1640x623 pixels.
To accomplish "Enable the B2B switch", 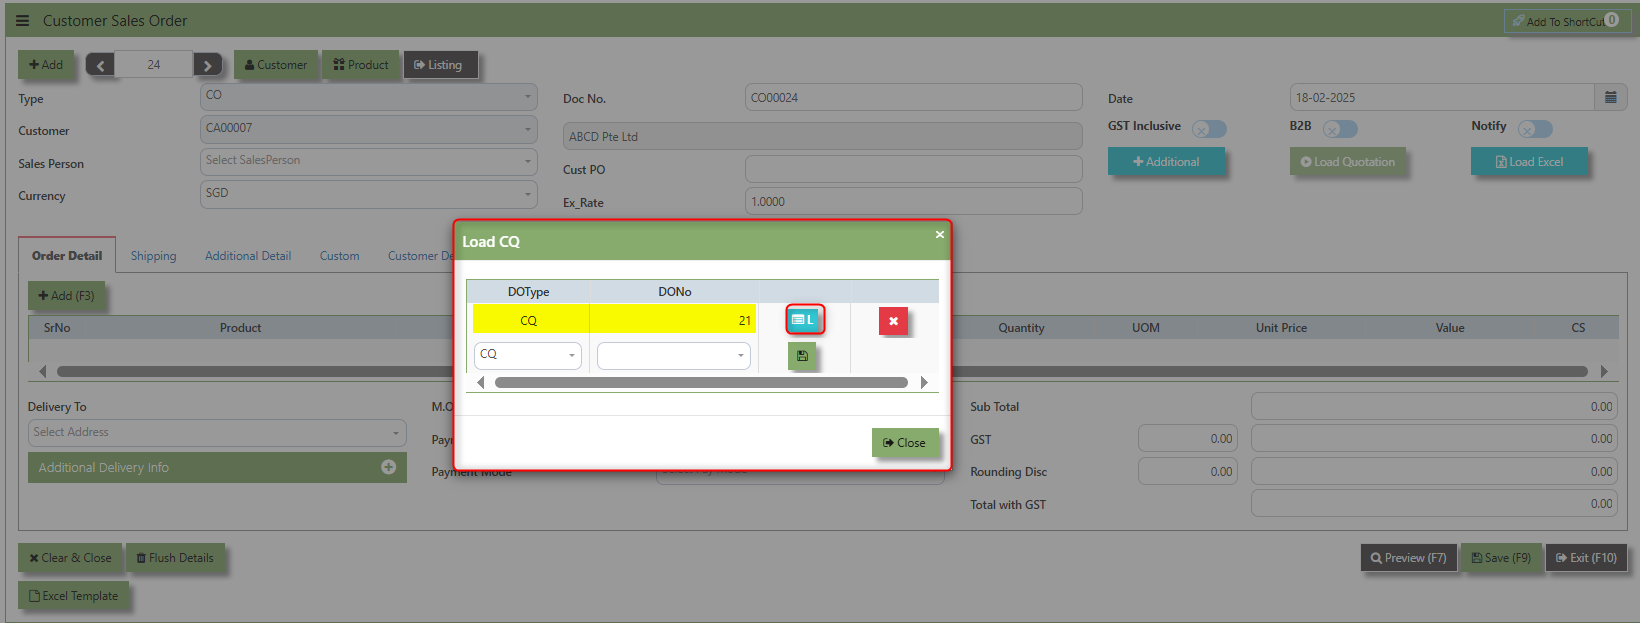I will click(1340, 129).
